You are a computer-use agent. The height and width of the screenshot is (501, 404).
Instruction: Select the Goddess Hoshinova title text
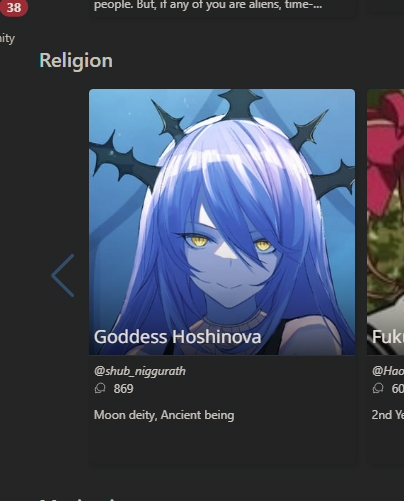click(177, 337)
